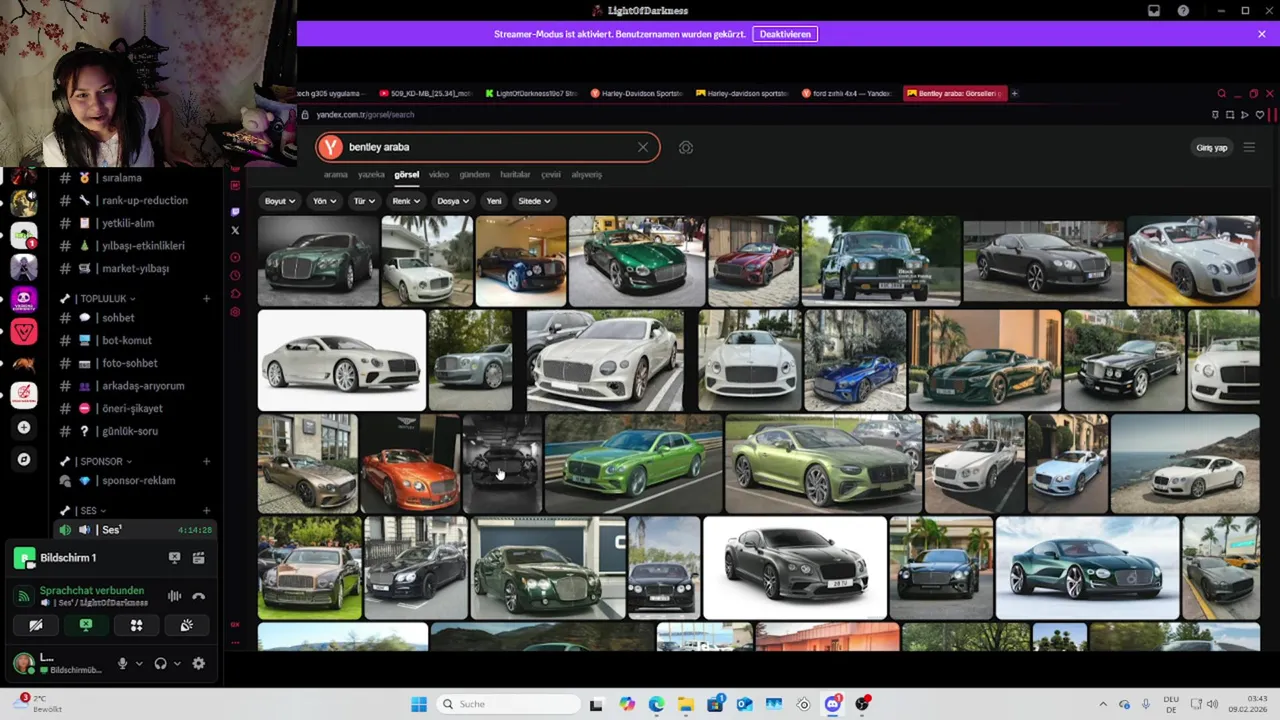Dismiss the Streamer-Modus purple banner
1280x720 pixels.
pos(1262,34)
